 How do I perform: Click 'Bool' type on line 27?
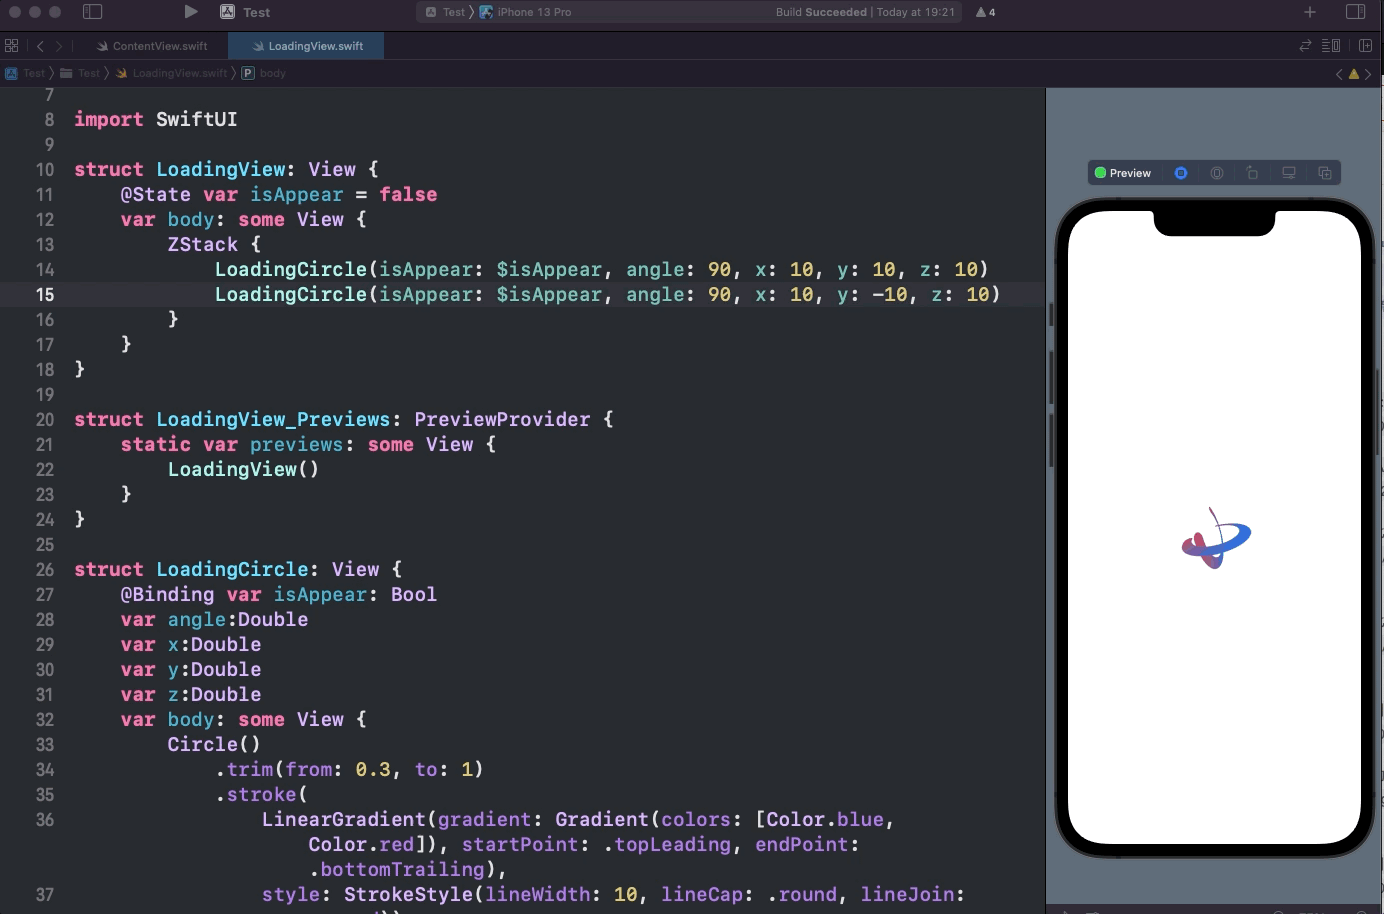pos(414,594)
